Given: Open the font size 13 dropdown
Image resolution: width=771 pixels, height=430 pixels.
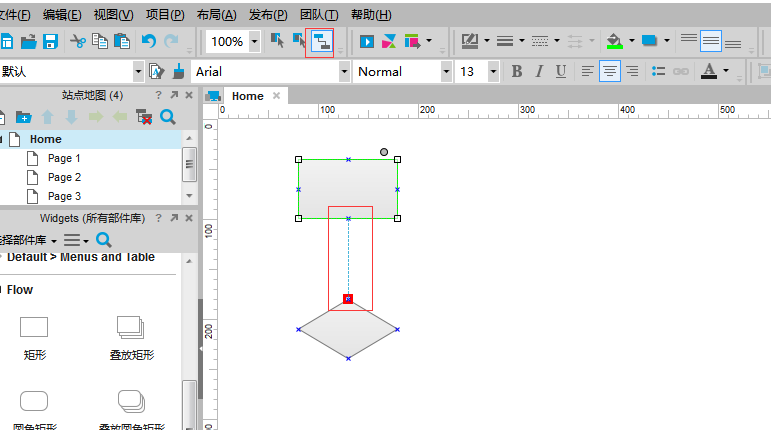Looking at the screenshot, I should (493, 71).
